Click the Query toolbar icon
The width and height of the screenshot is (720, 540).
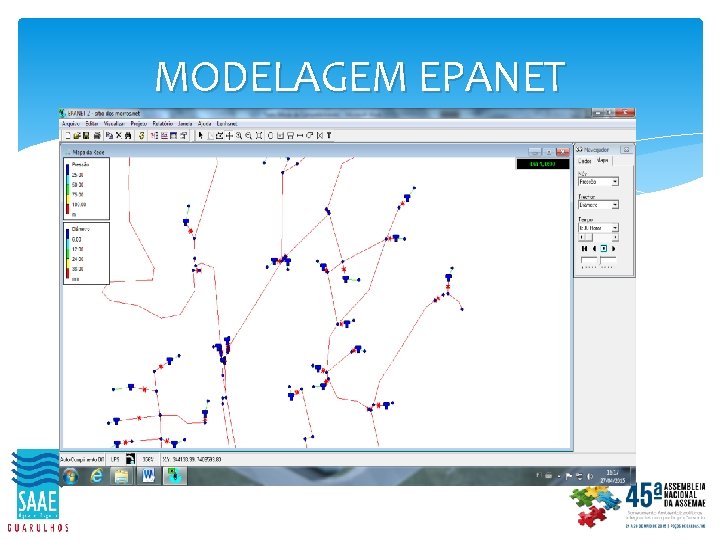(155, 135)
